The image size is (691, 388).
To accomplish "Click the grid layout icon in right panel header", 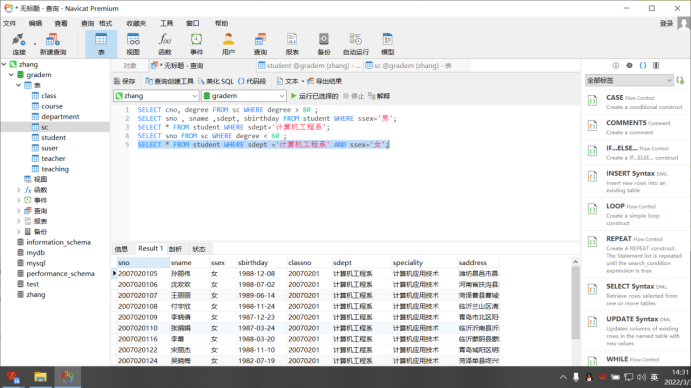I will (x=656, y=66).
